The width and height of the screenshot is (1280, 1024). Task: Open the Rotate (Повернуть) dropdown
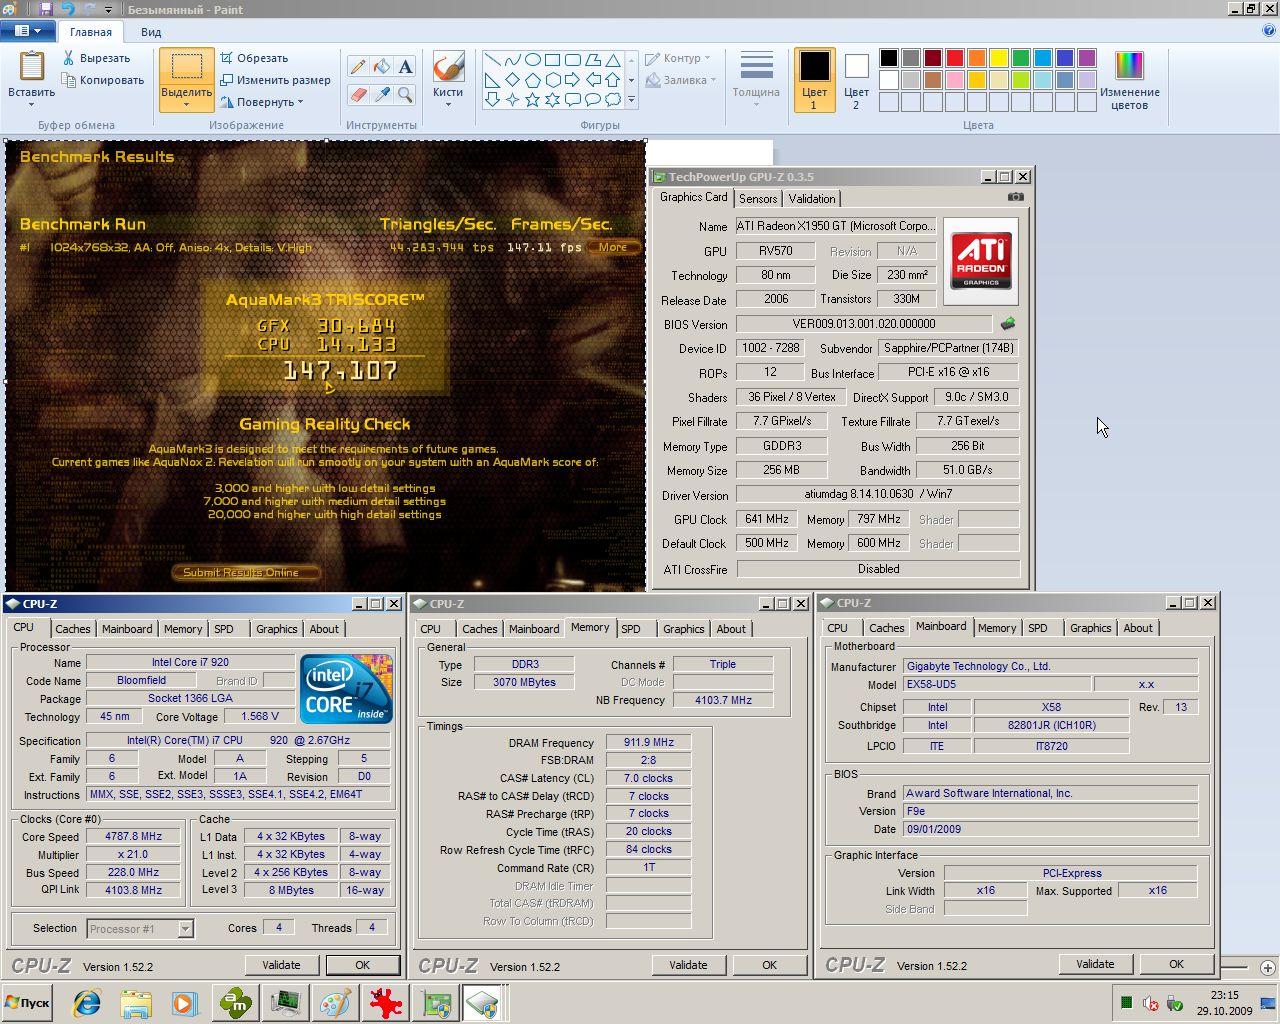pyautogui.click(x=261, y=102)
